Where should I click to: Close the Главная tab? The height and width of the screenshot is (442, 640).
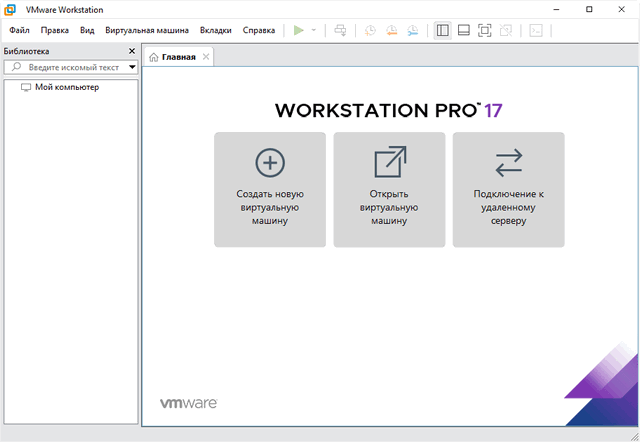click(x=206, y=57)
